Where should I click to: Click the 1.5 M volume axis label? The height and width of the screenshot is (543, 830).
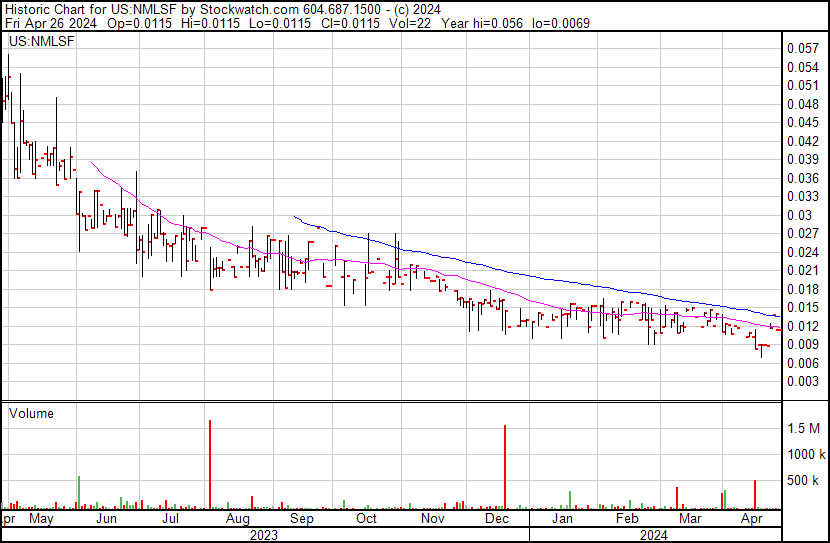click(x=802, y=428)
